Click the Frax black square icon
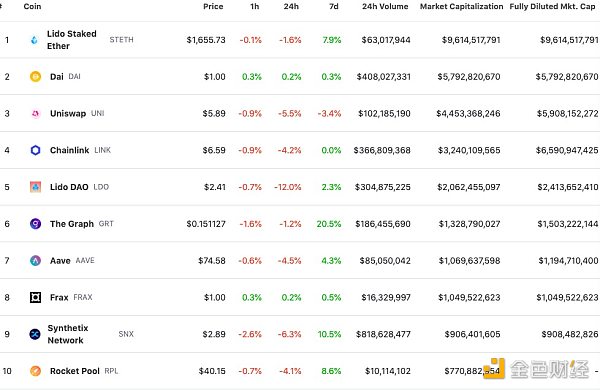The width and height of the screenshot is (600, 390). click(x=35, y=297)
